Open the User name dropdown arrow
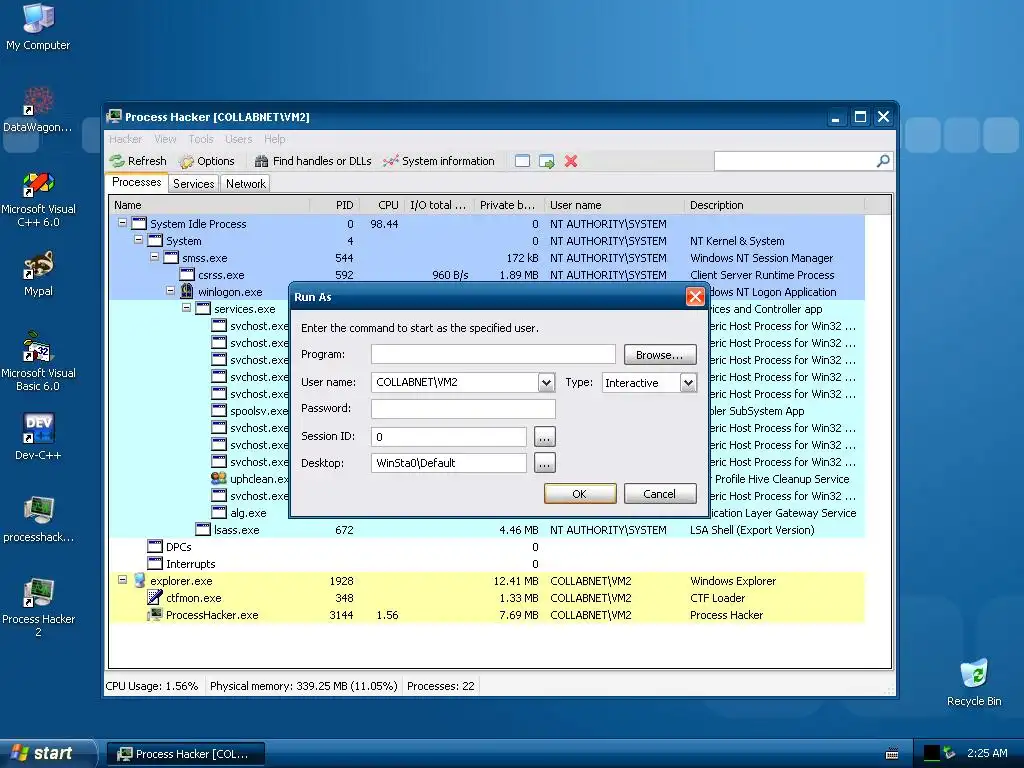This screenshot has width=1024, height=768. [x=547, y=383]
